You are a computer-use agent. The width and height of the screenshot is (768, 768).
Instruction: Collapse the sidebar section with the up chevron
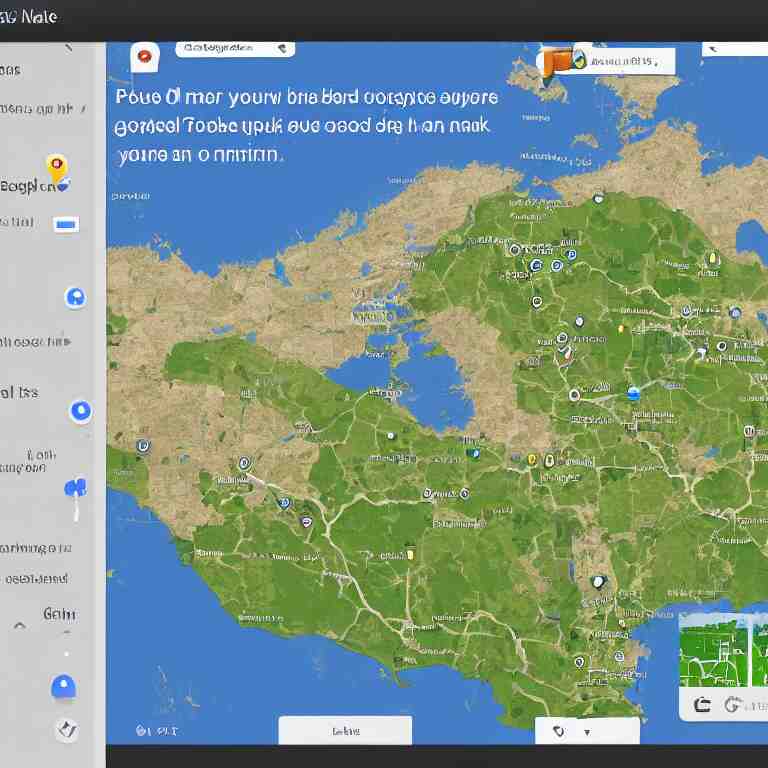point(19,625)
